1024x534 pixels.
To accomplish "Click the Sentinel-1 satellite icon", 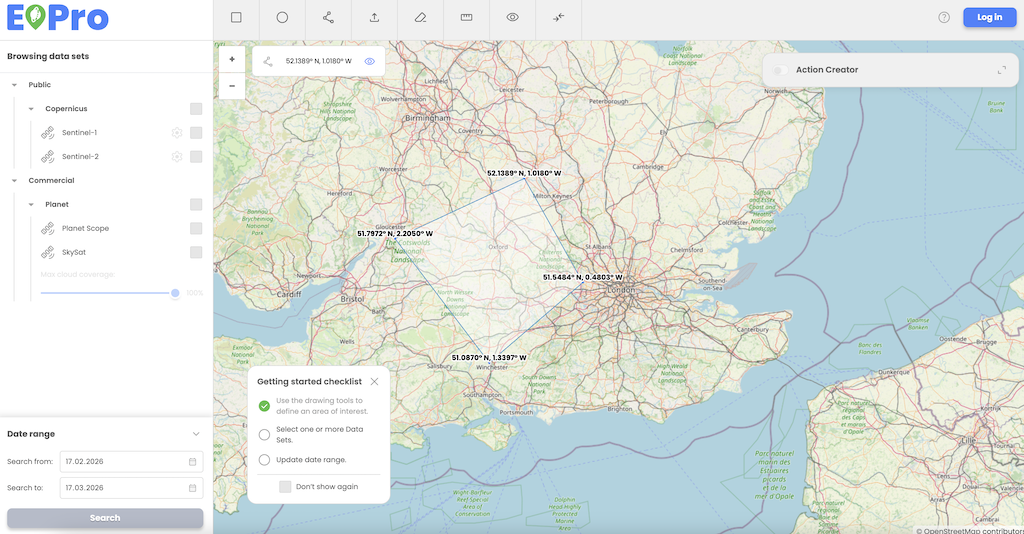I will (x=48, y=133).
